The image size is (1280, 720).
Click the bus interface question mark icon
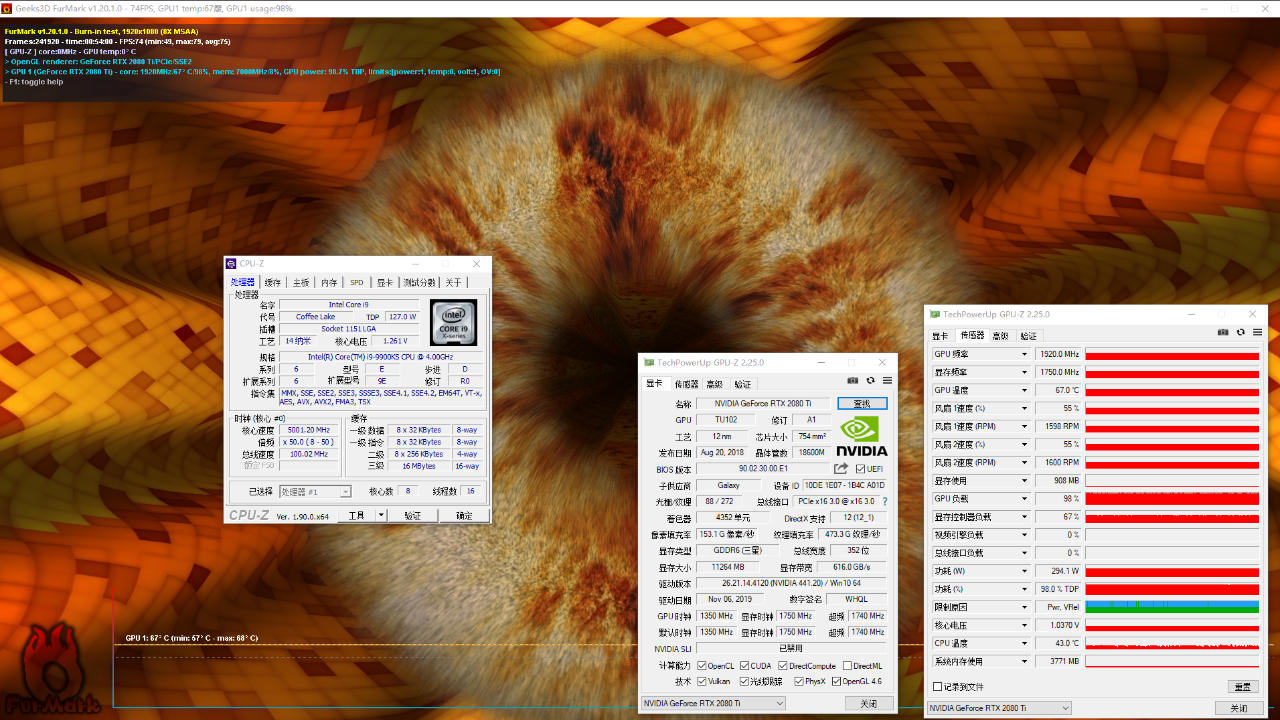[884, 501]
